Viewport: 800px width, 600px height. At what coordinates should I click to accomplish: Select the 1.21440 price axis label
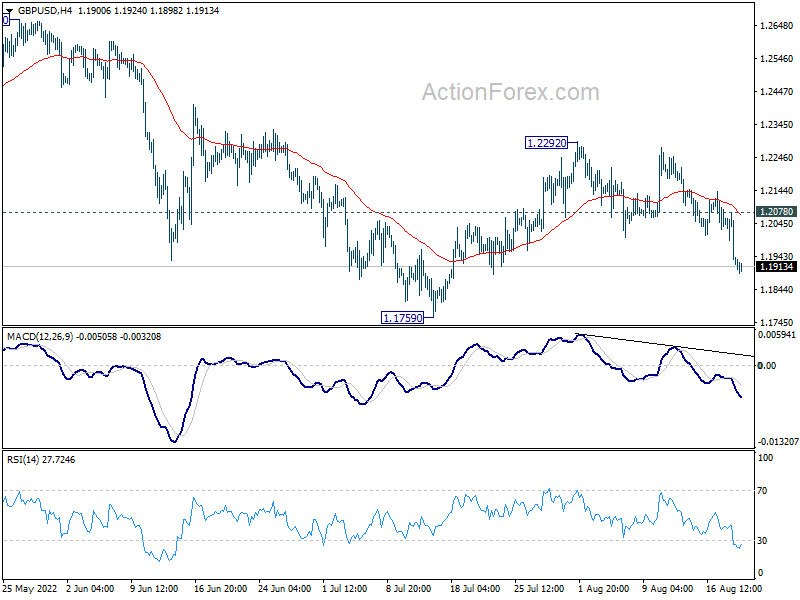777,191
